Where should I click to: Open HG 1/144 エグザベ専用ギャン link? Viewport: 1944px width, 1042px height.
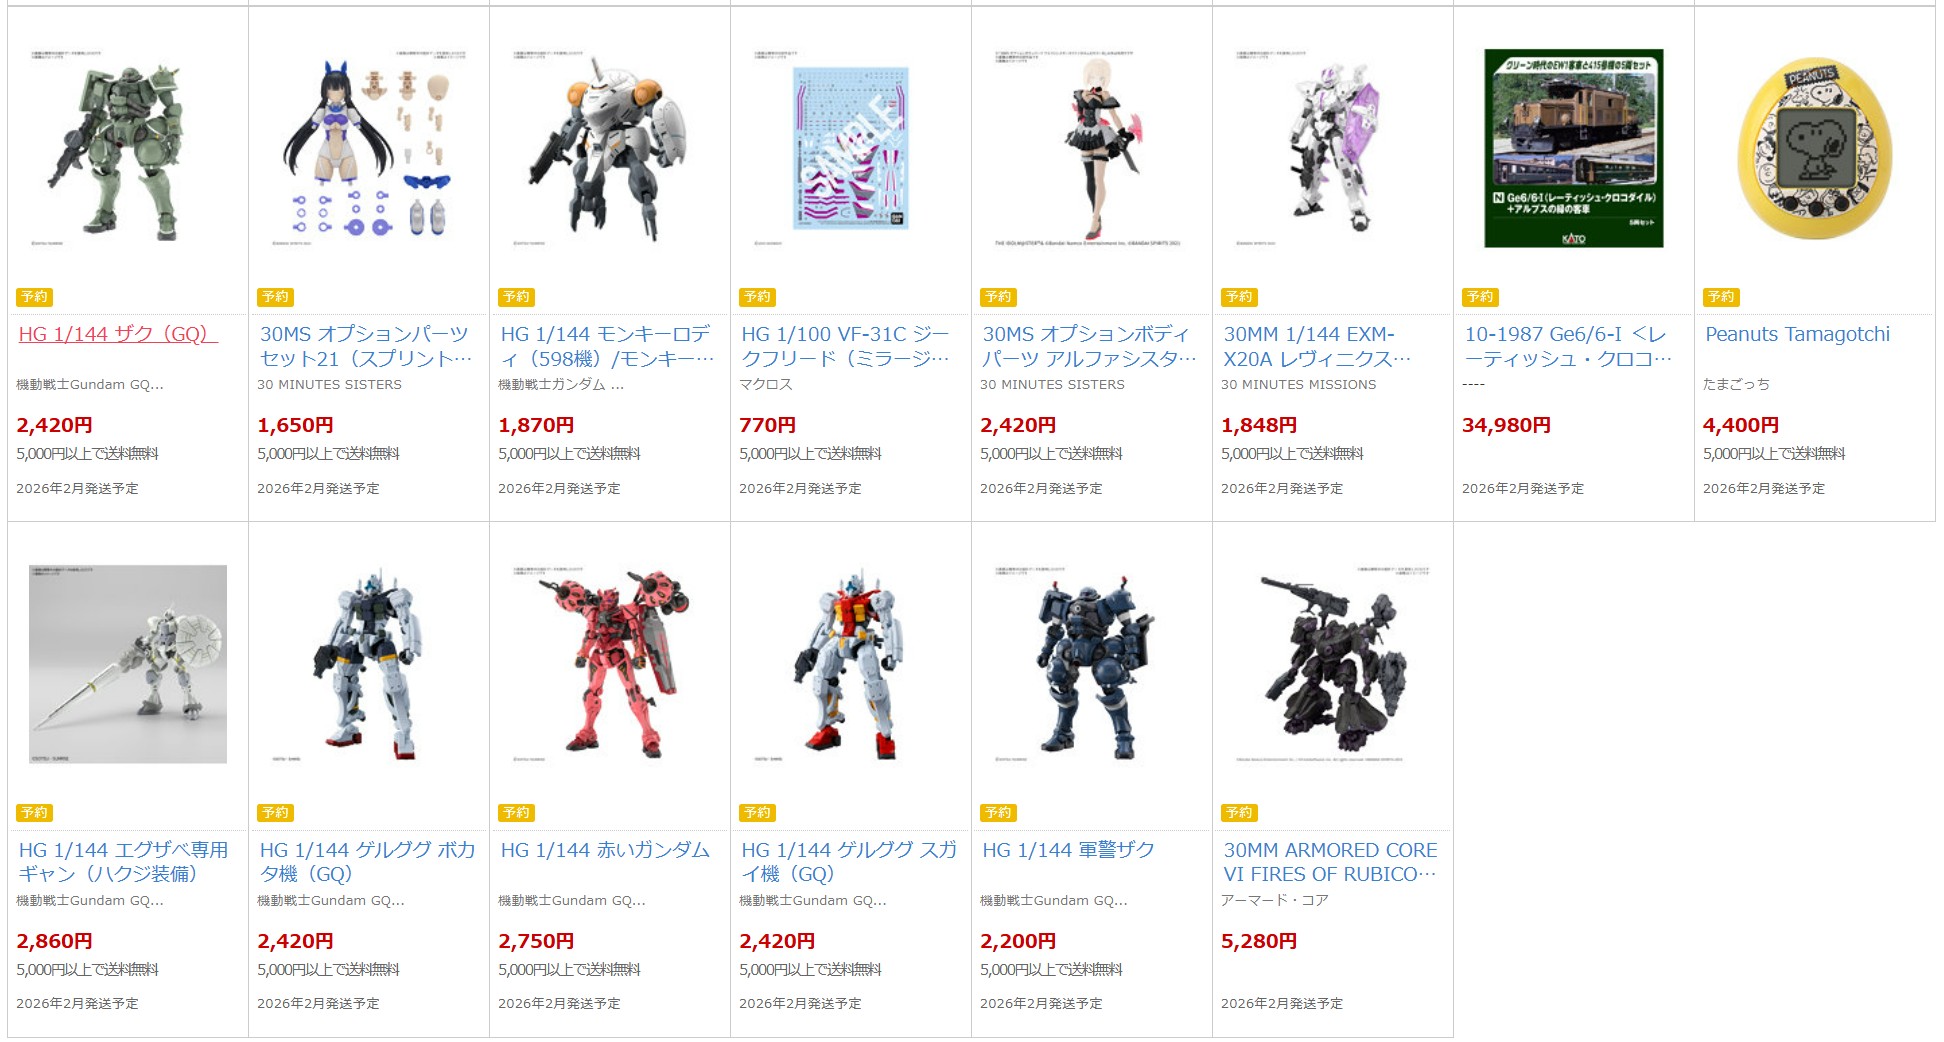tap(124, 862)
